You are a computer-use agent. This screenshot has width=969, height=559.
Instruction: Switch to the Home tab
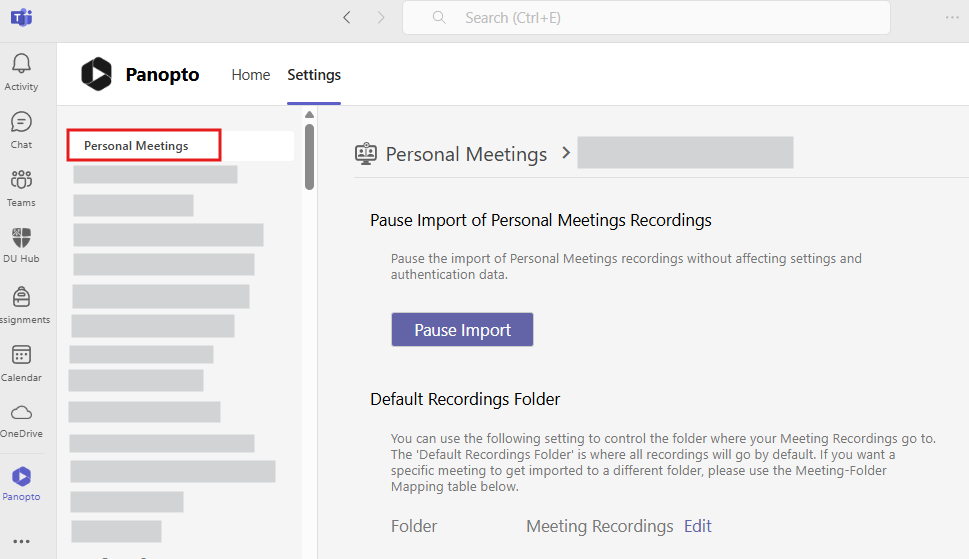pyautogui.click(x=250, y=75)
